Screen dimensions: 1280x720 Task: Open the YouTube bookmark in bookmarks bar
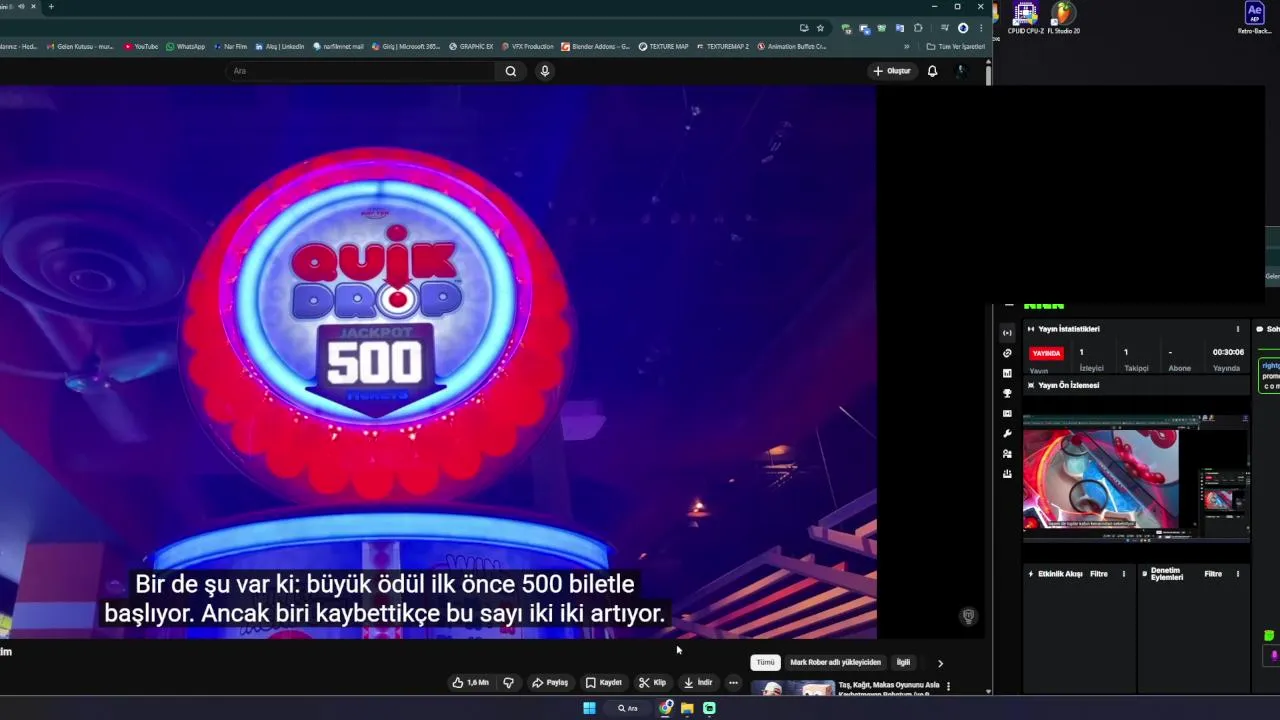click(x=141, y=46)
